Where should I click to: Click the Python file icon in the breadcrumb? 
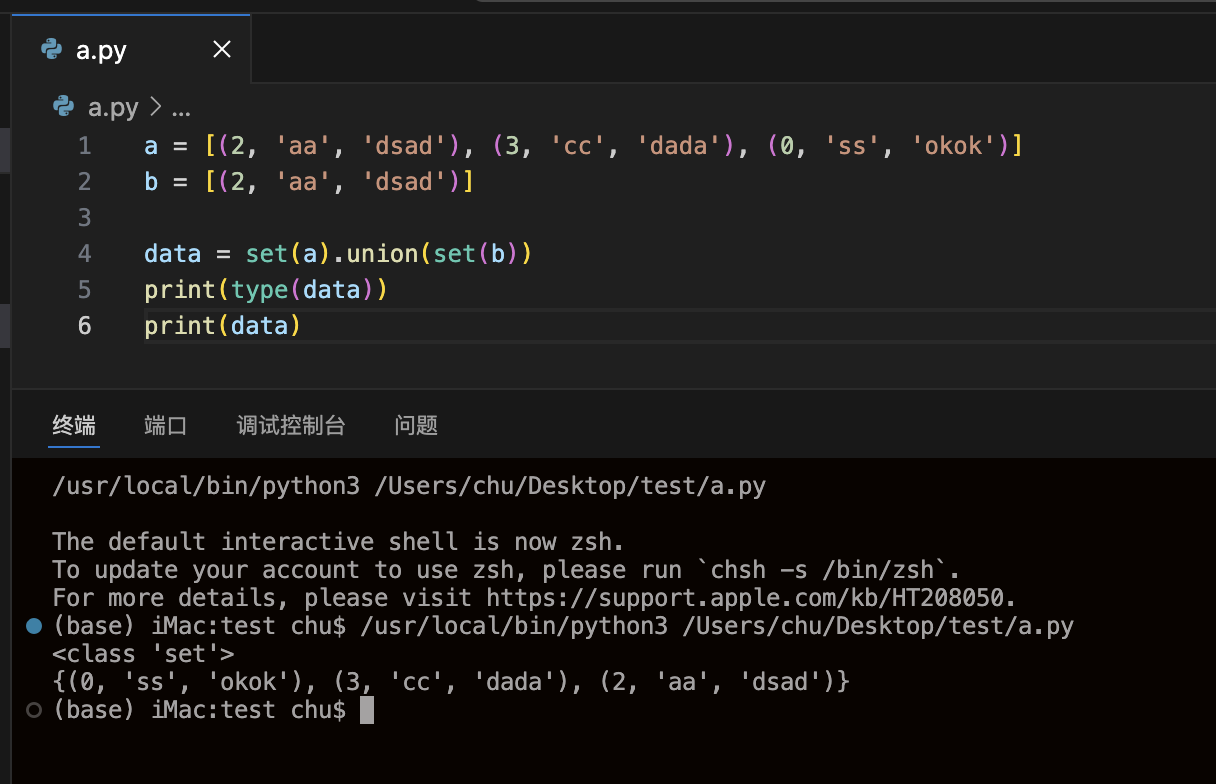(63, 107)
